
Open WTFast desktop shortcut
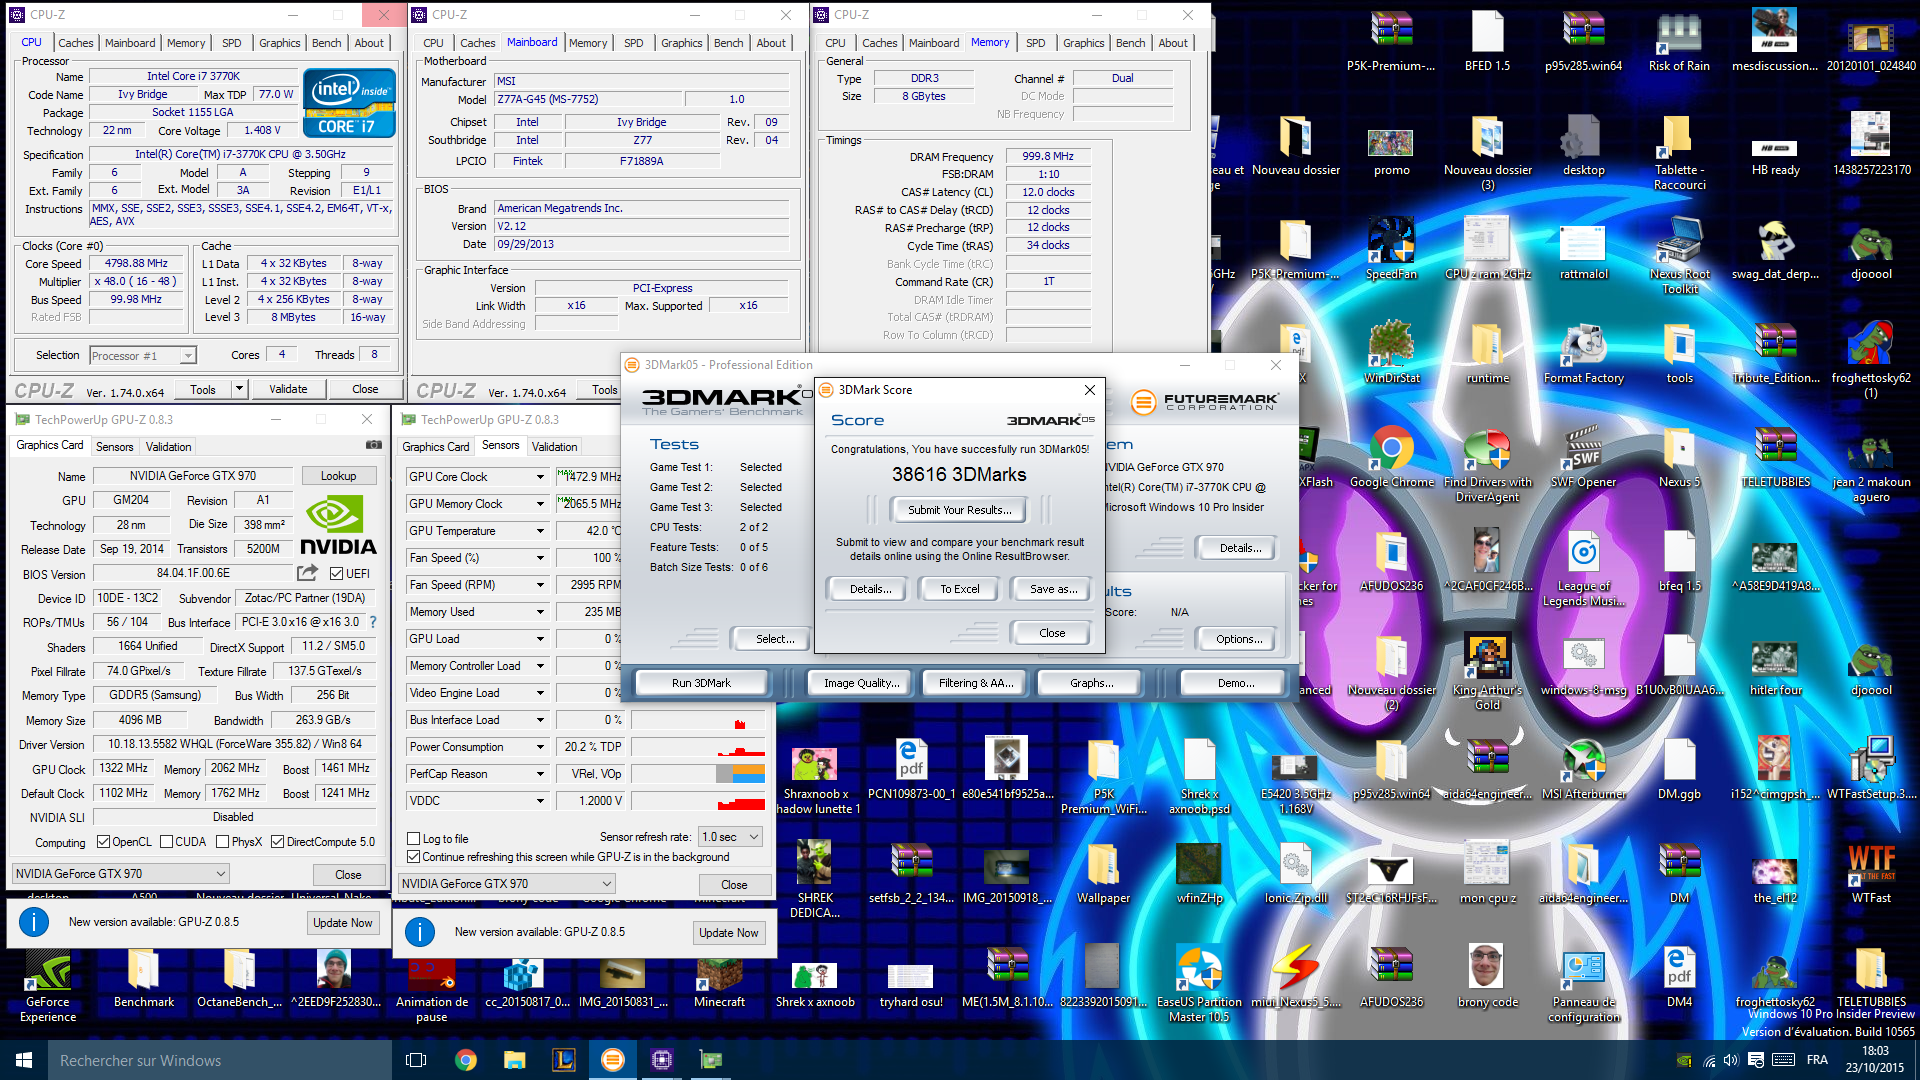1871,874
